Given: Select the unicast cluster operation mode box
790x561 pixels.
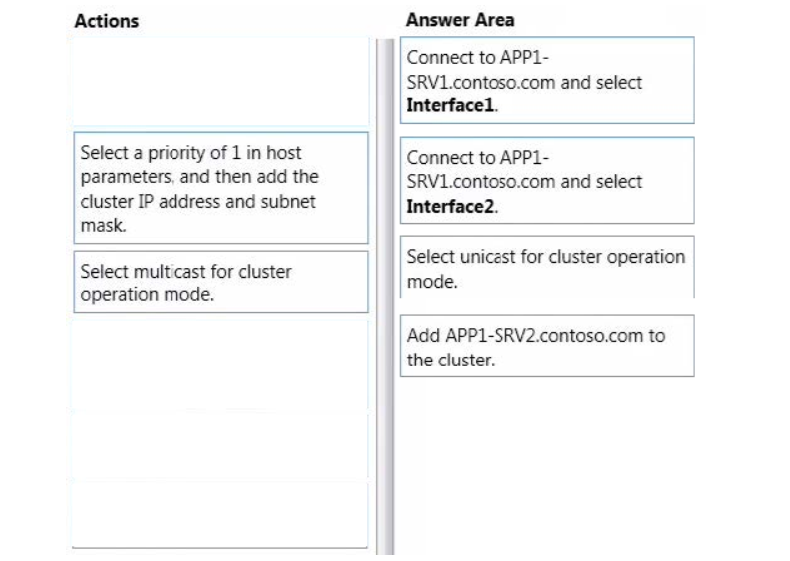Looking at the screenshot, I should 547,267.
